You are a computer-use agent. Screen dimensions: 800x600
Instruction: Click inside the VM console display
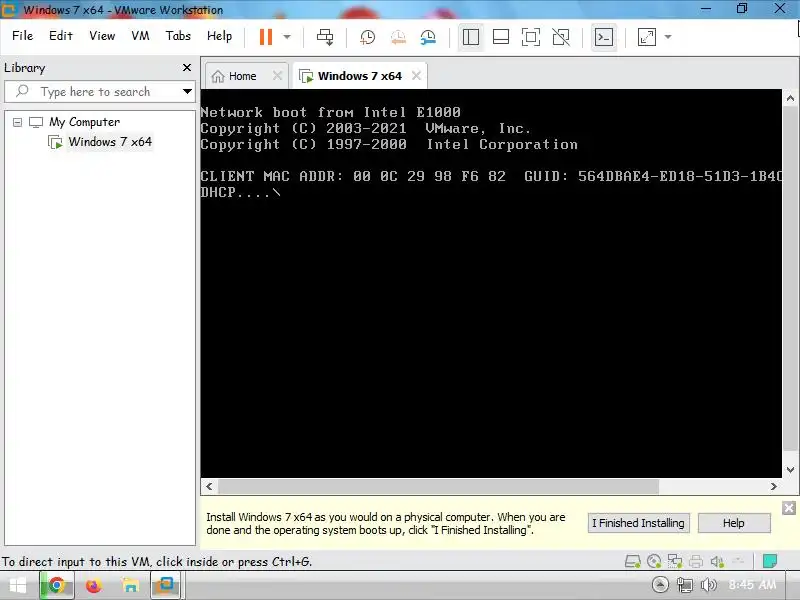491,284
